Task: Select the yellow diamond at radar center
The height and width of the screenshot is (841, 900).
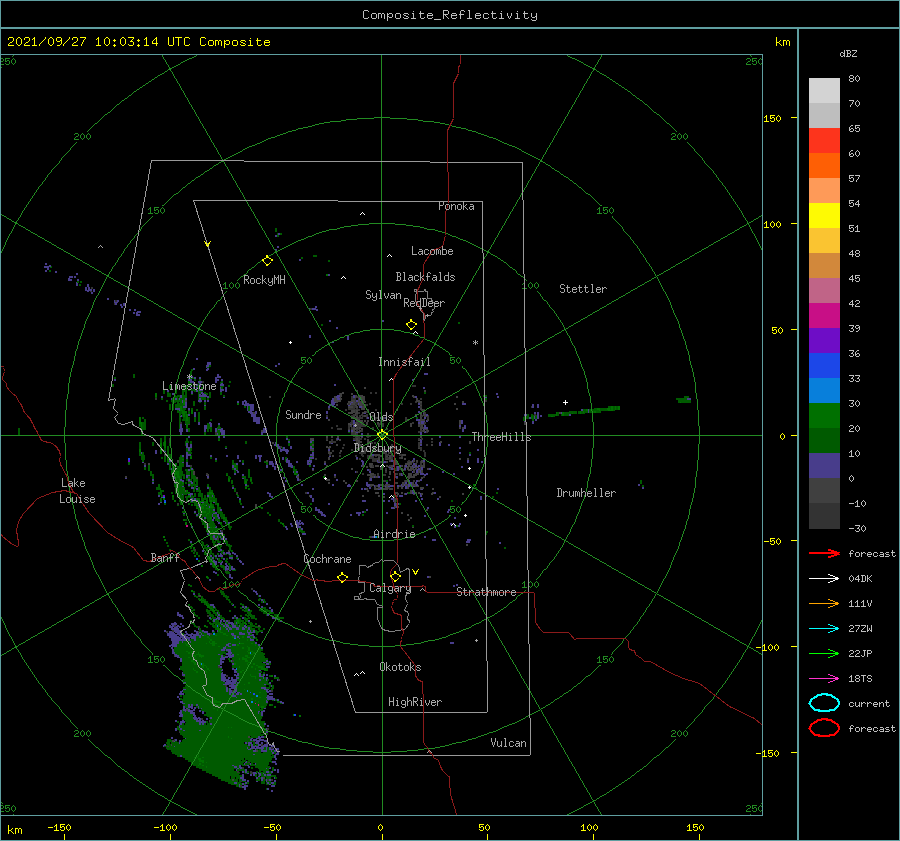Action: pyautogui.click(x=382, y=435)
